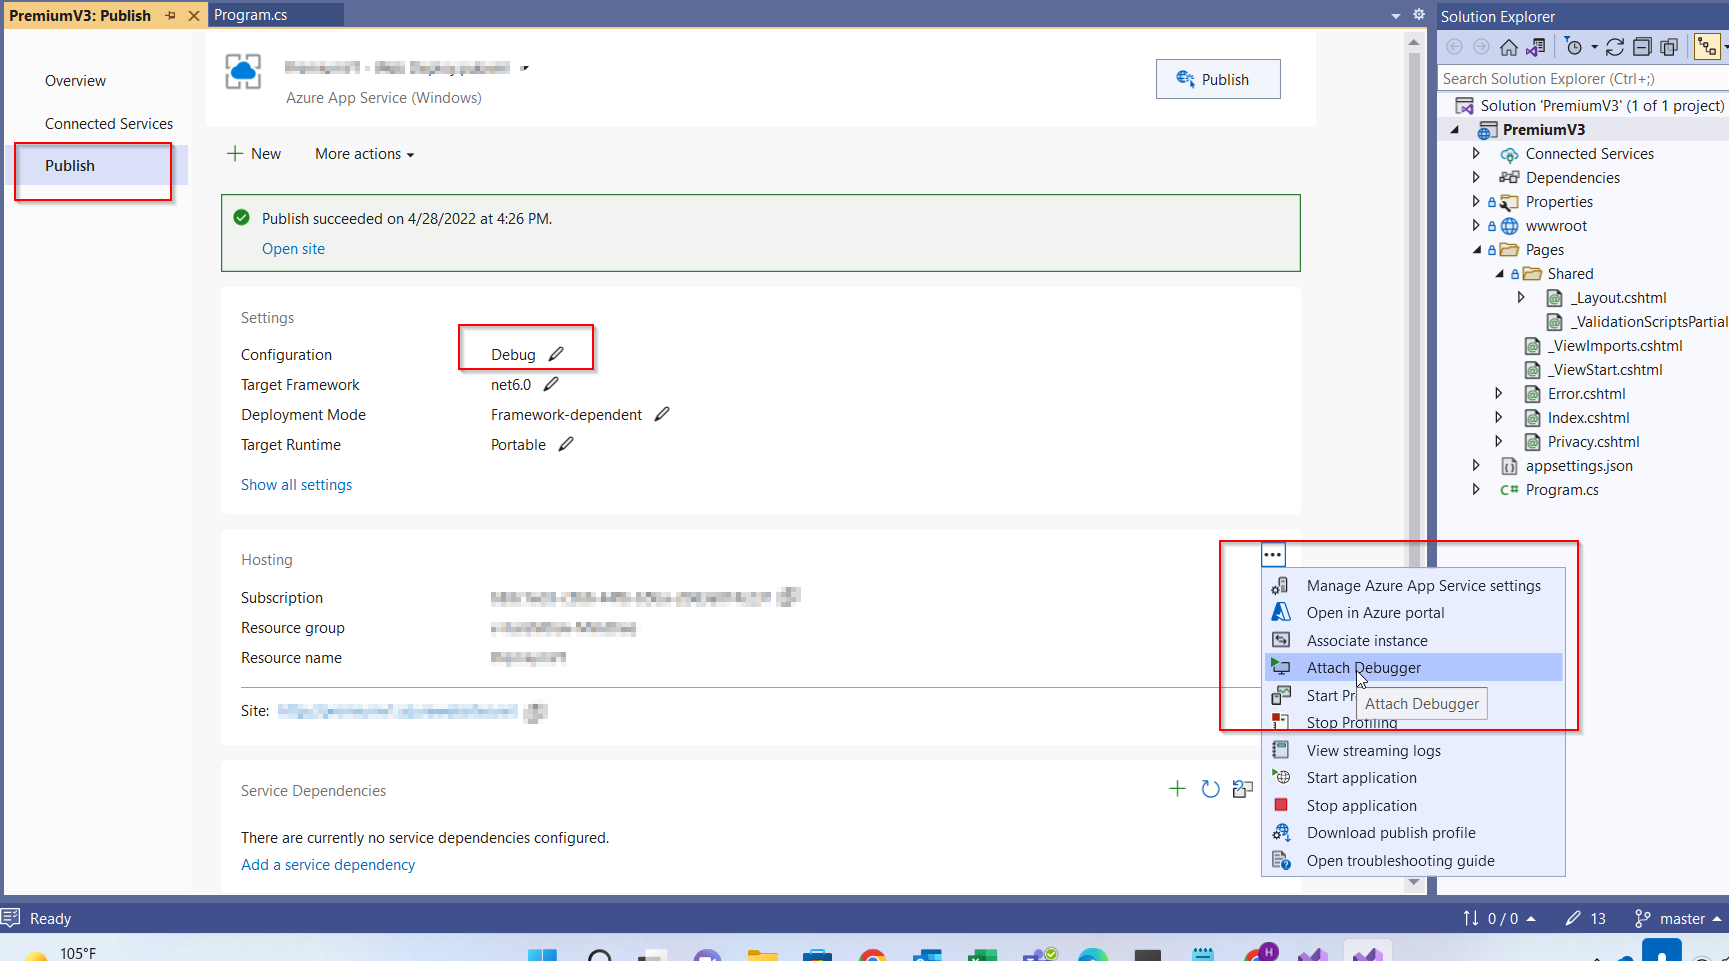The image size is (1729, 961).
Task: Copy the Subscription value
Action: click(790, 597)
